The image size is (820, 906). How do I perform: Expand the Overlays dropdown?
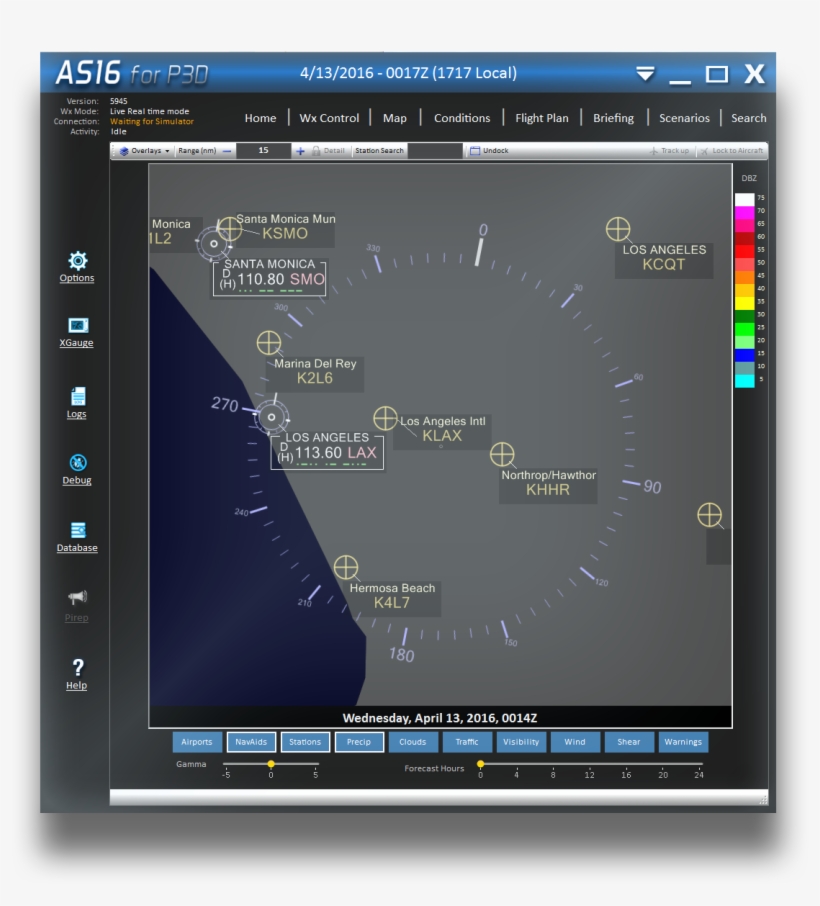click(145, 151)
